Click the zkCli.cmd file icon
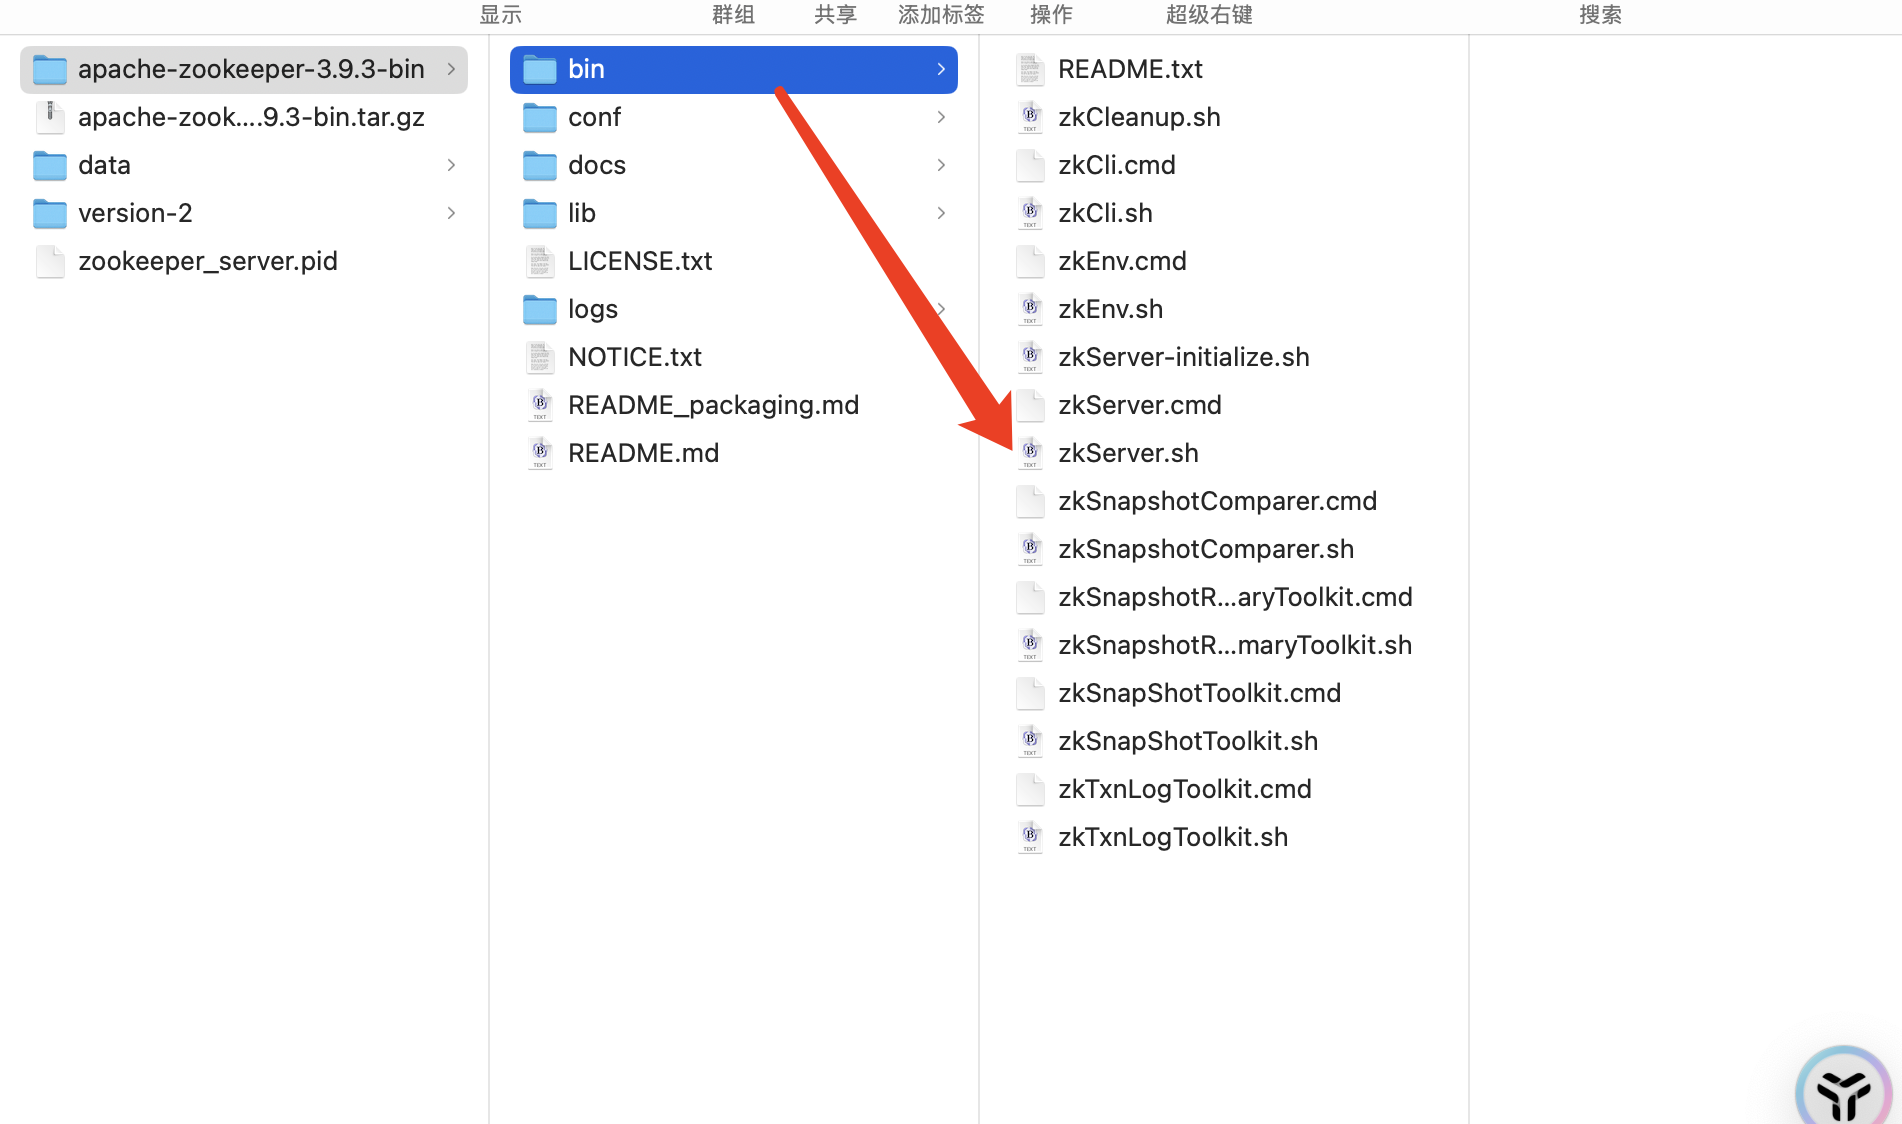This screenshot has height=1124, width=1902. coord(1029,166)
